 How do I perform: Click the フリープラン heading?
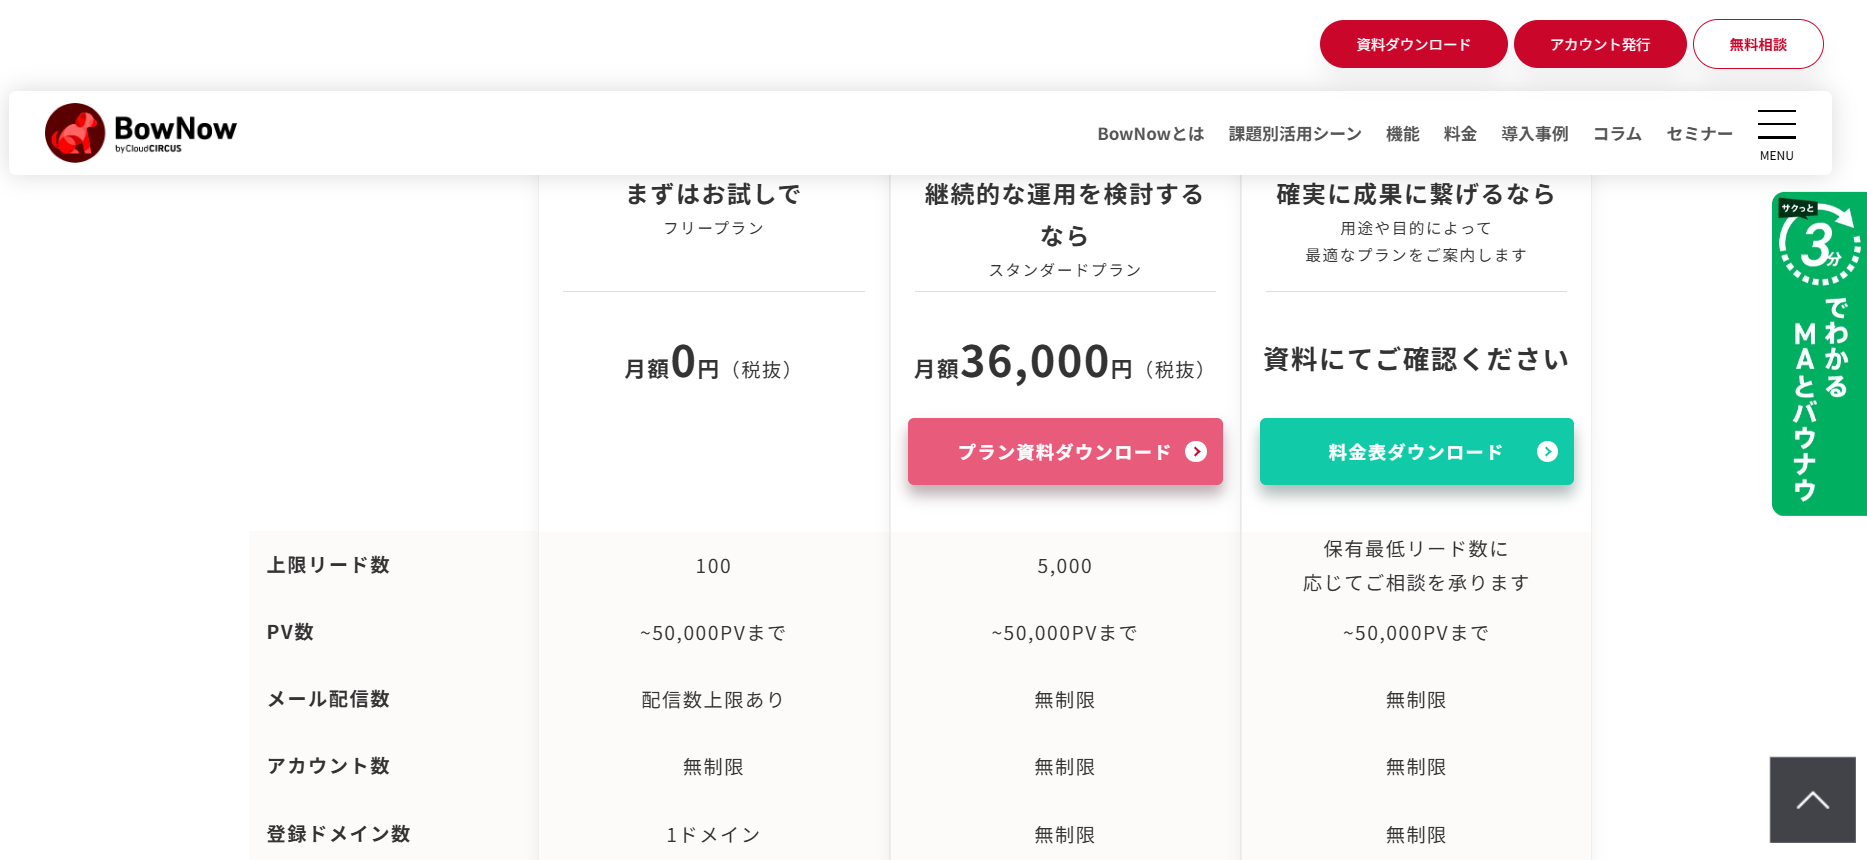coord(713,228)
